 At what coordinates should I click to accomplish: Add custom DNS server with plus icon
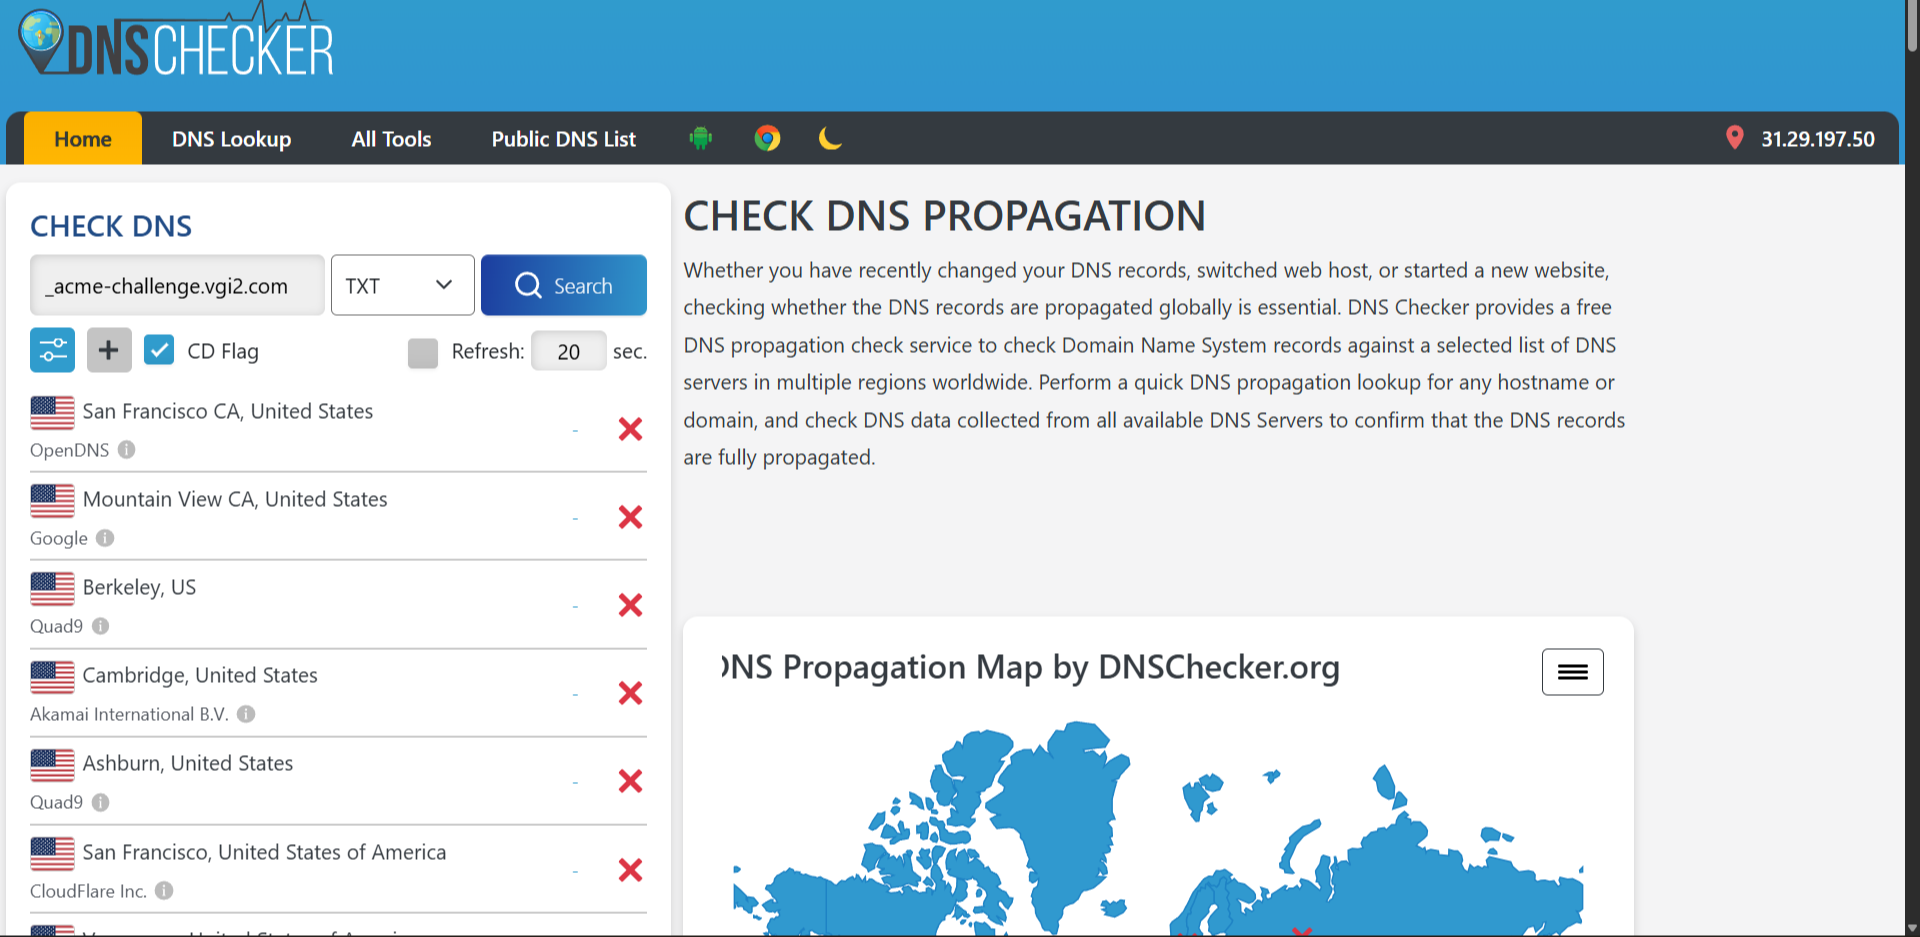click(109, 350)
